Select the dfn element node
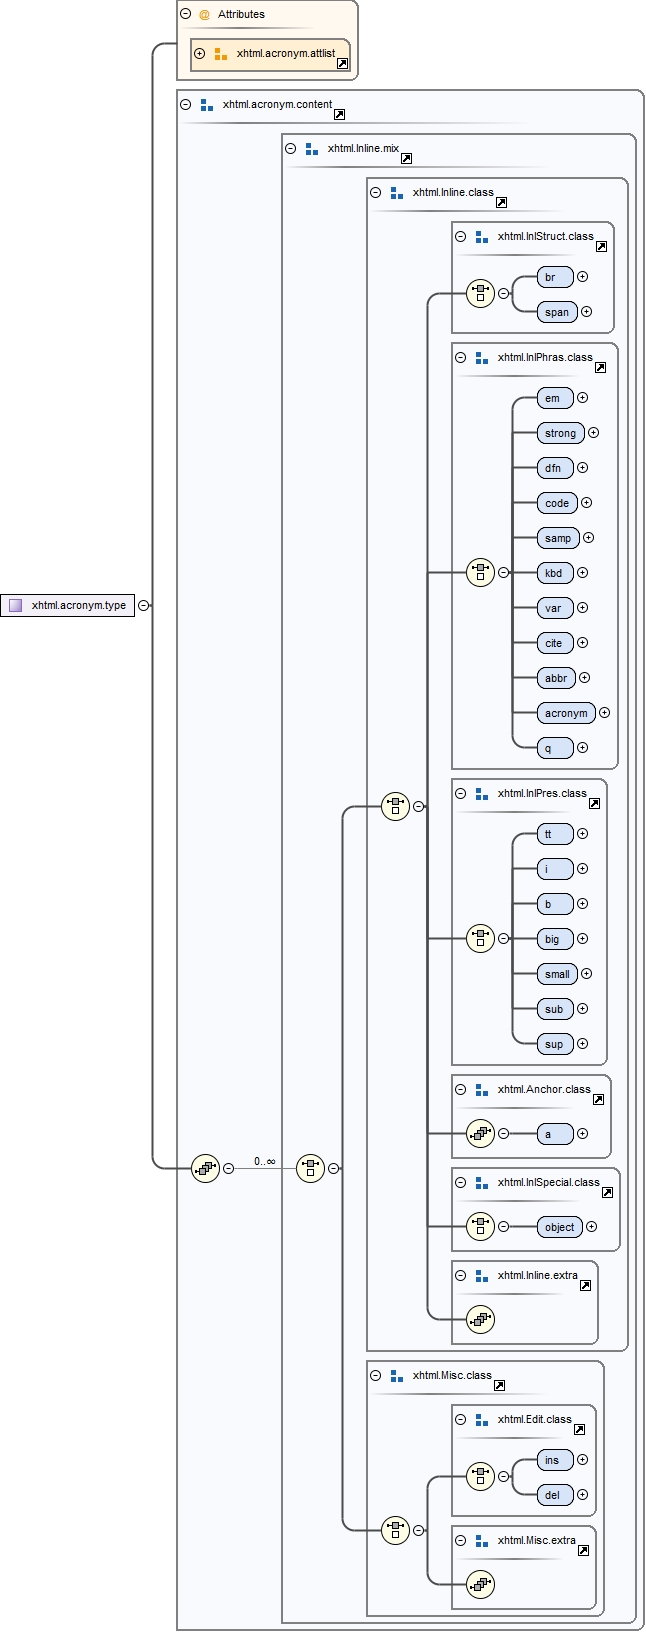 (x=555, y=468)
